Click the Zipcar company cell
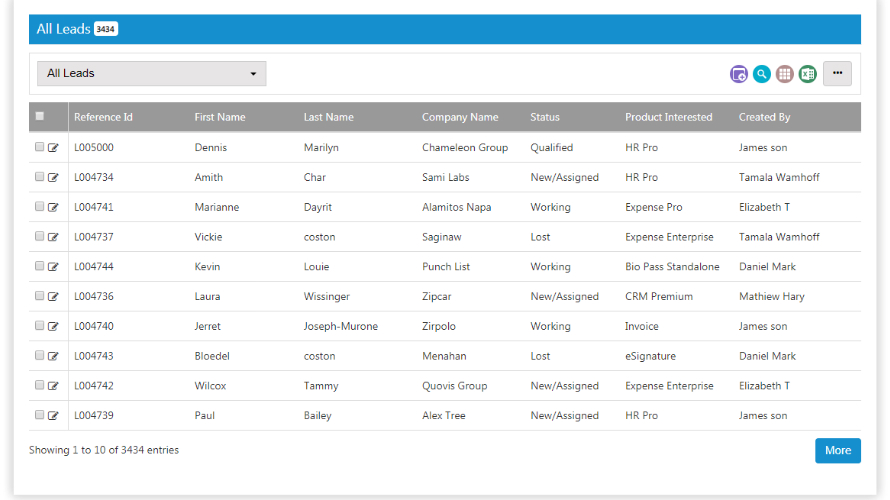The image size is (890, 500). point(436,296)
